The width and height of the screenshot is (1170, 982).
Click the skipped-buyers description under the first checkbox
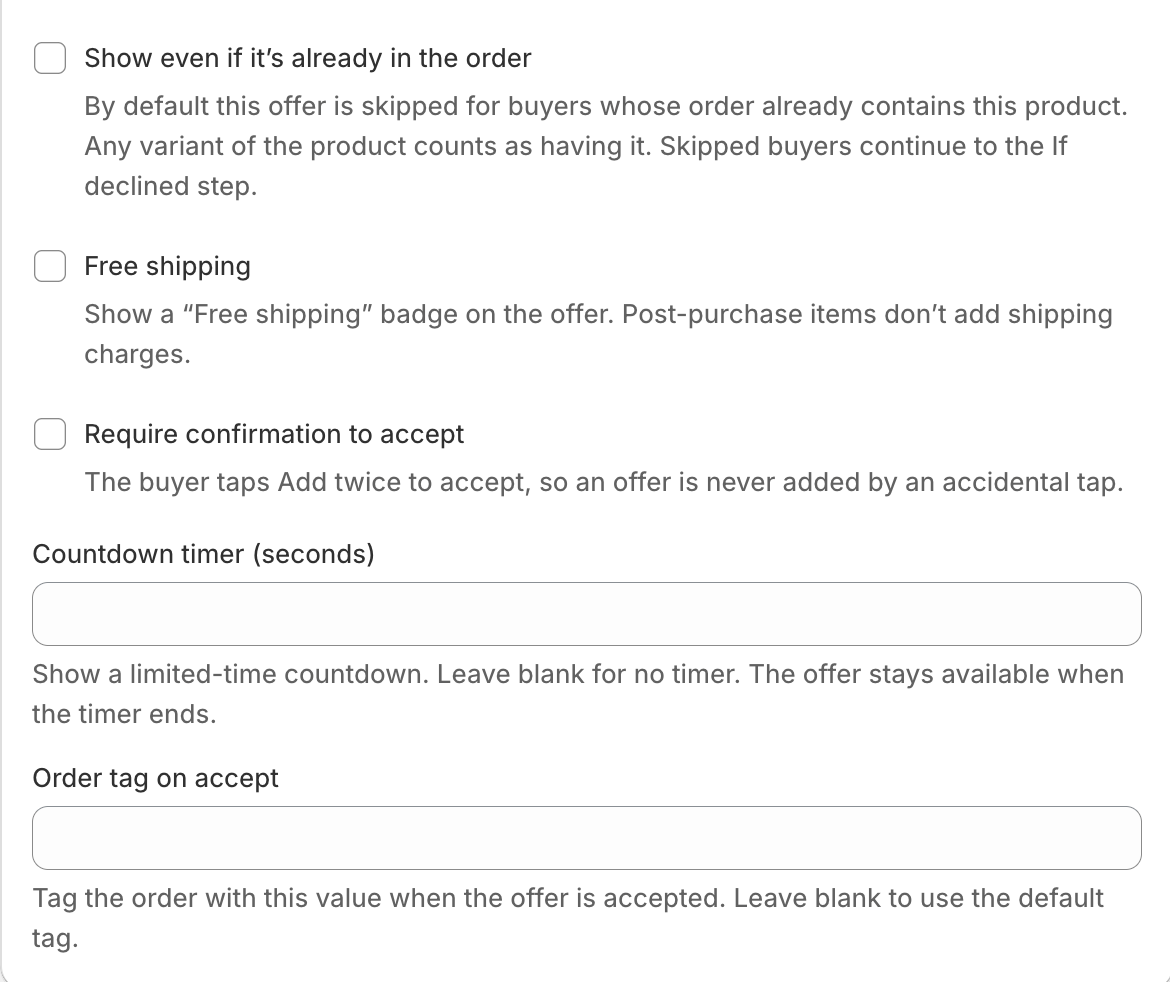point(606,146)
